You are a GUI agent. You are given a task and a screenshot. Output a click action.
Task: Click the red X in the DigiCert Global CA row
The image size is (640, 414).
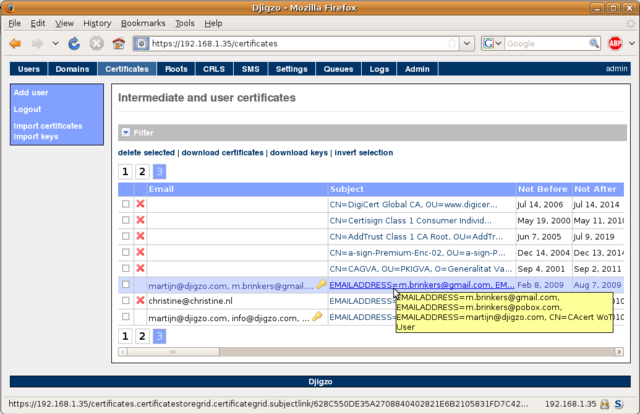pos(140,204)
